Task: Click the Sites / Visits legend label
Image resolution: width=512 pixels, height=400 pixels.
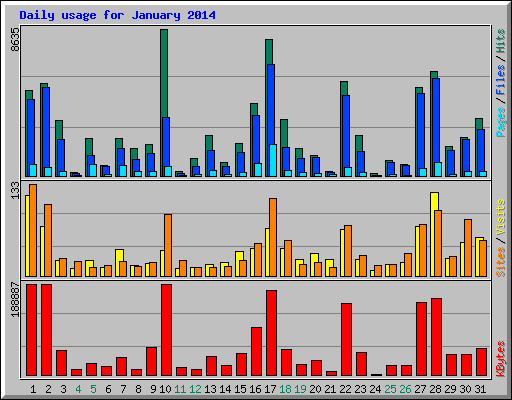Action: [x=501, y=238]
